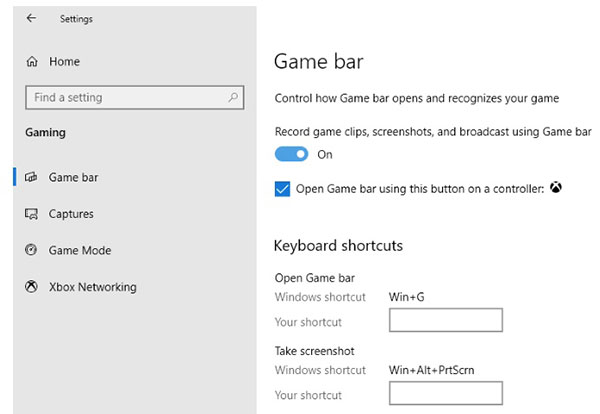Image resolution: width=600 pixels, height=414 pixels.
Task: Open the Game bar settings page
Action: [x=73, y=178]
